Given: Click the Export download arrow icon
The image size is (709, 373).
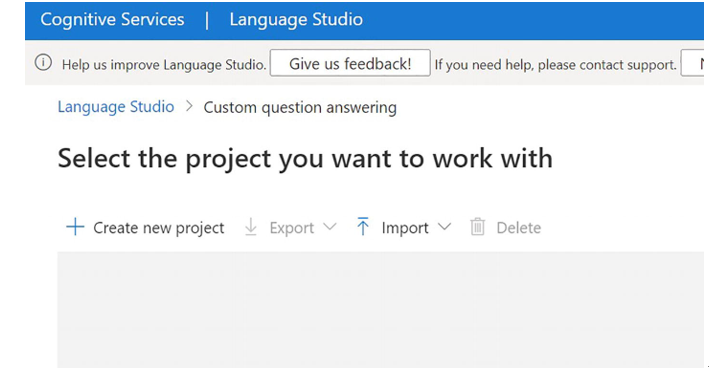Looking at the screenshot, I should tap(251, 227).
